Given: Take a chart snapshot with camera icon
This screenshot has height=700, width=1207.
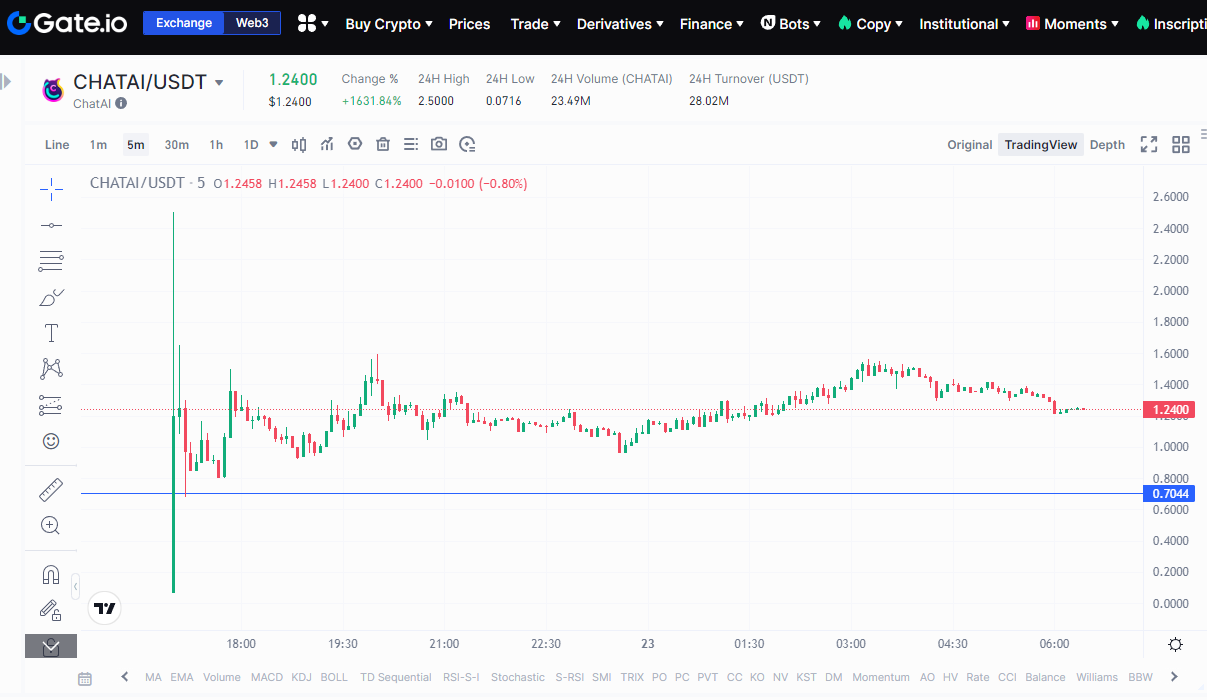Looking at the screenshot, I should coord(439,145).
